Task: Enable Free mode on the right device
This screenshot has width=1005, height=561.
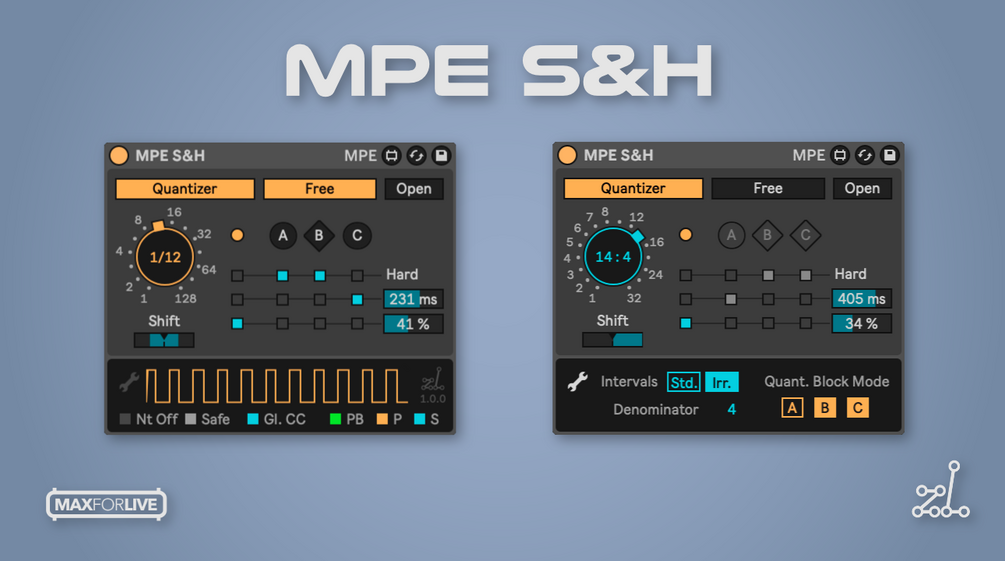Action: [768, 188]
